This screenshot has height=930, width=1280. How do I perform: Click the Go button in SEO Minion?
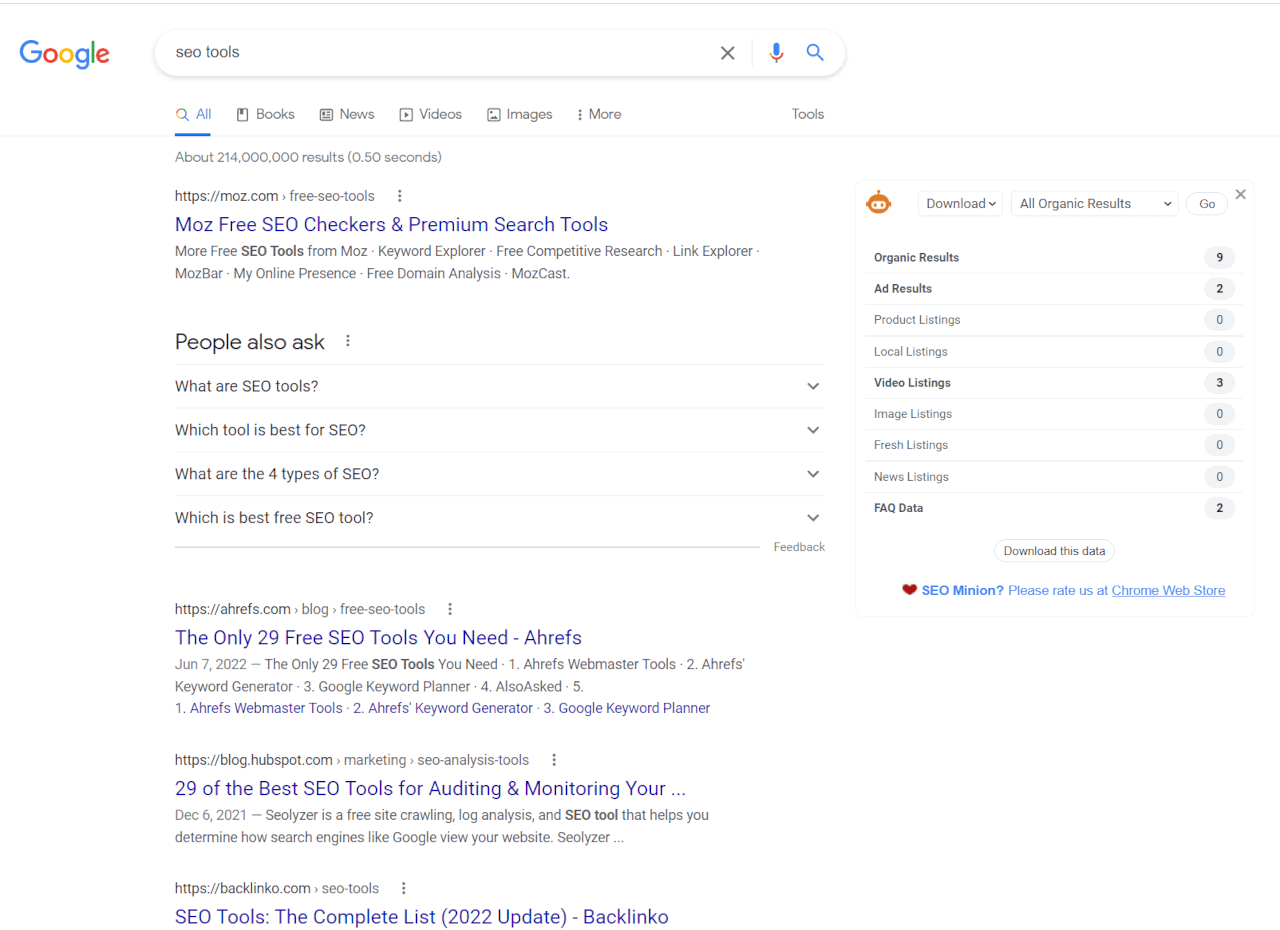coord(1207,204)
